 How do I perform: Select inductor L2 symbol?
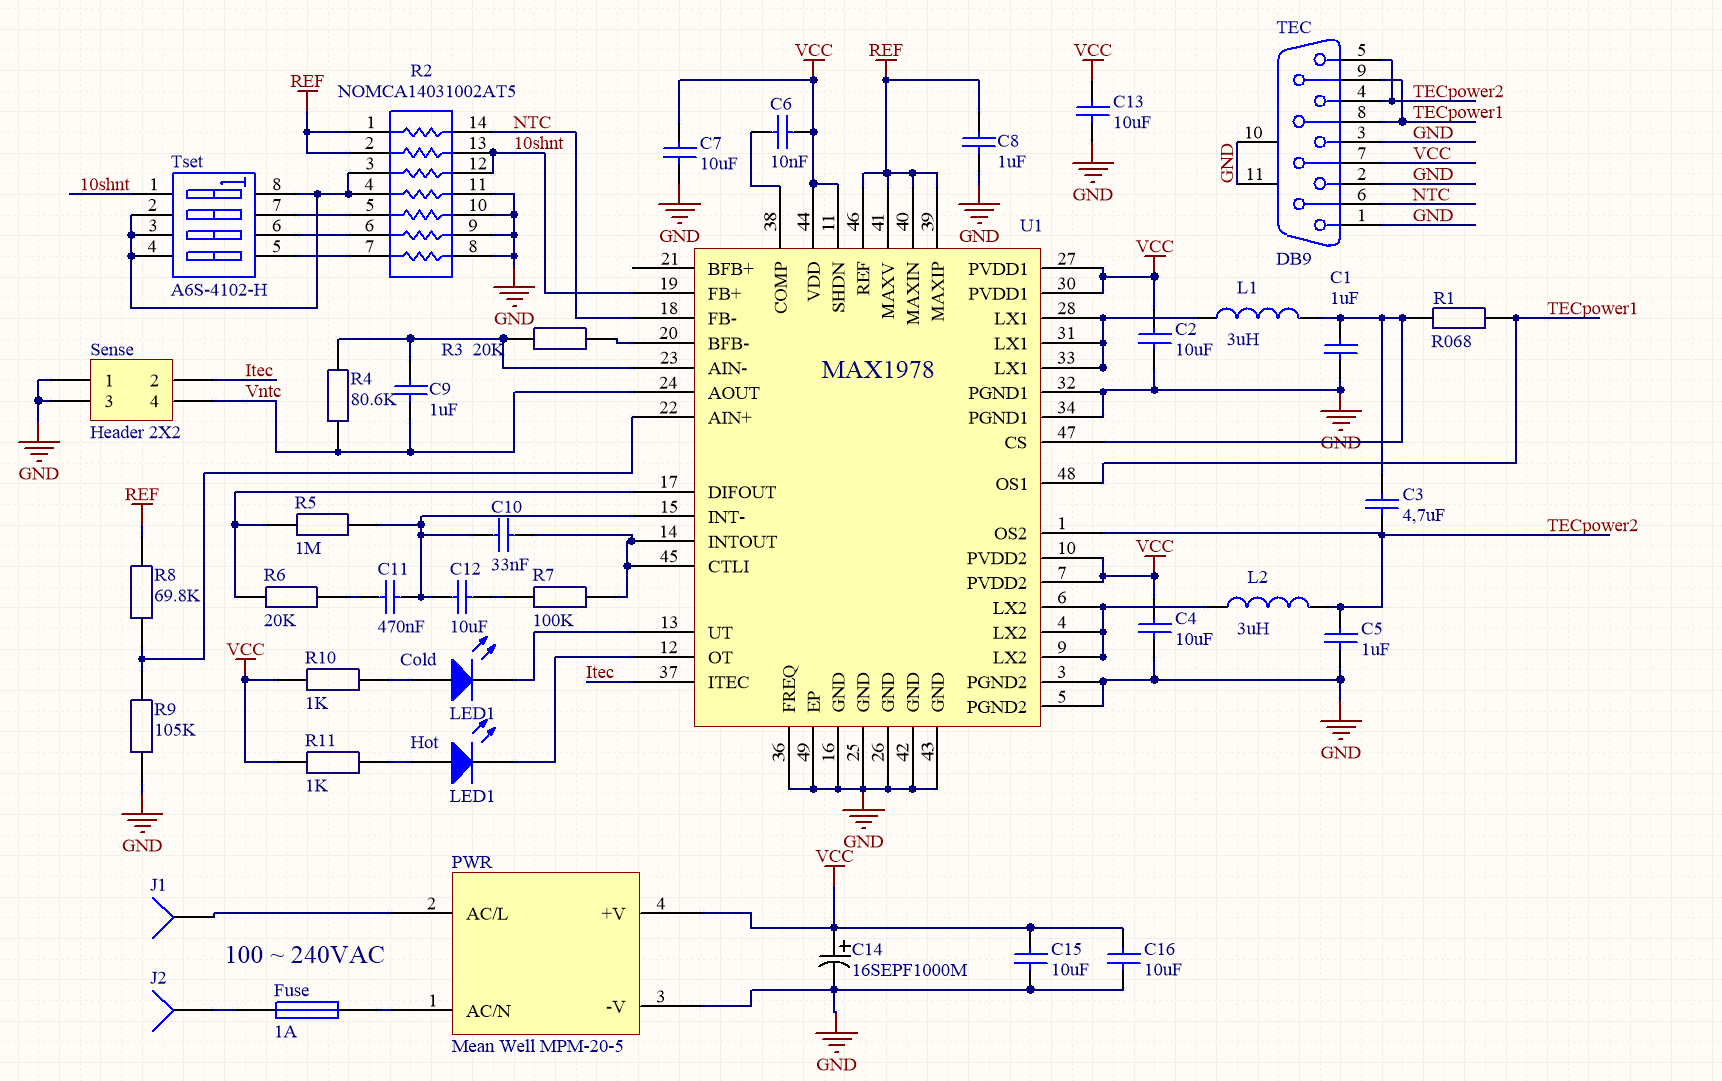point(1267,602)
